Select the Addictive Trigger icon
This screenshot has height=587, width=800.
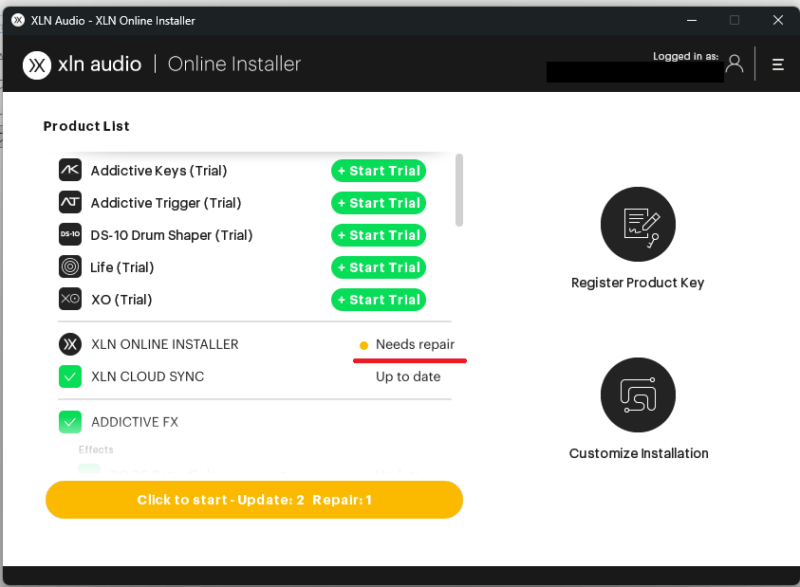click(x=69, y=202)
